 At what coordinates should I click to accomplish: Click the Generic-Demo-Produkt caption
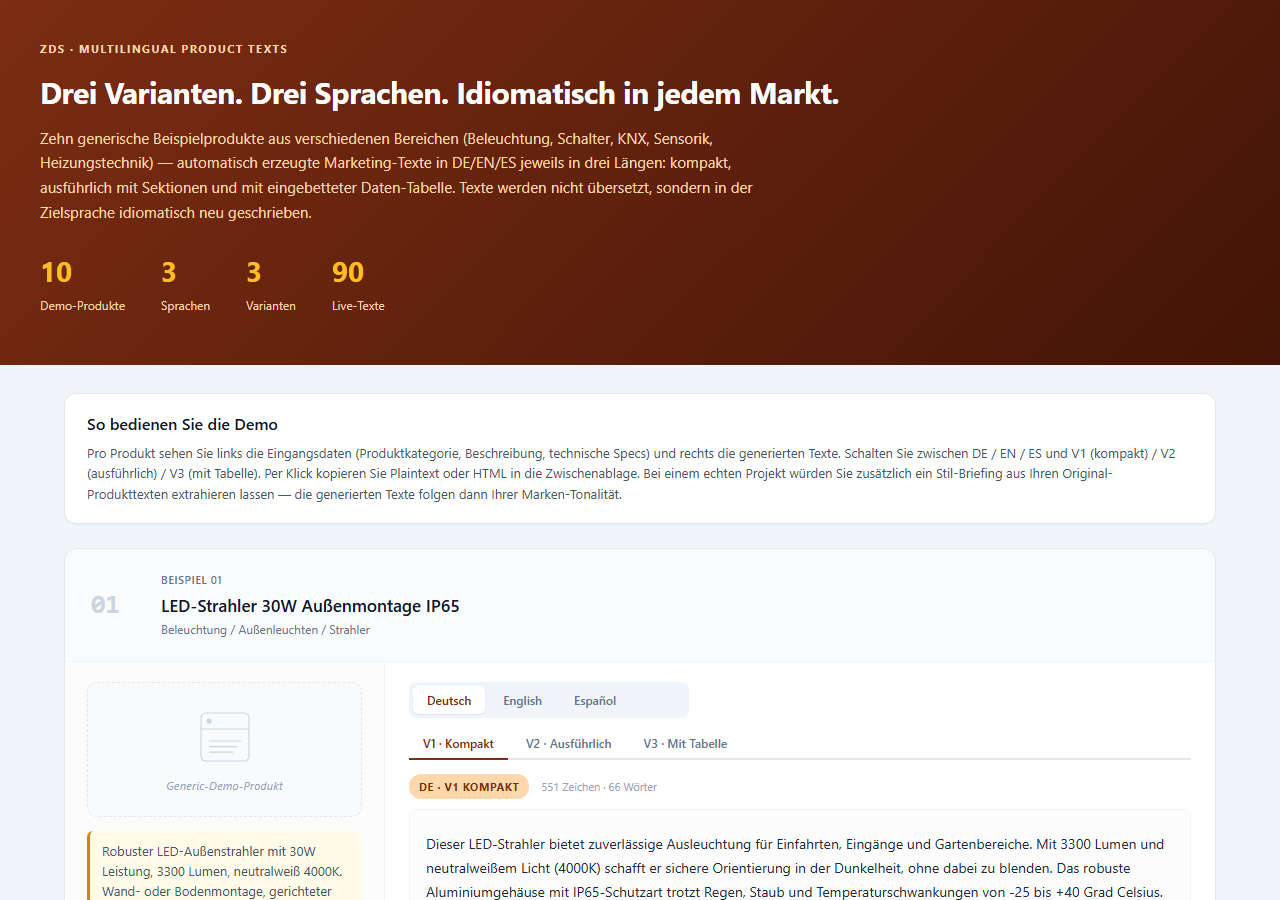click(225, 786)
